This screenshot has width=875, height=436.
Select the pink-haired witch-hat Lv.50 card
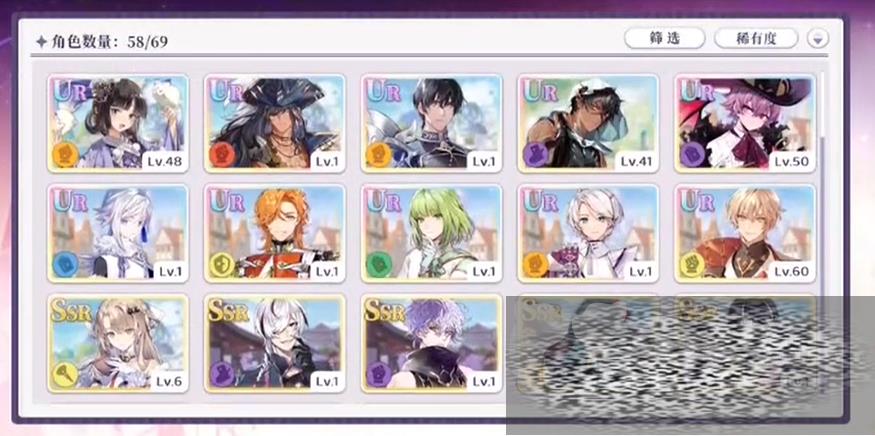click(x=745, y=123)
